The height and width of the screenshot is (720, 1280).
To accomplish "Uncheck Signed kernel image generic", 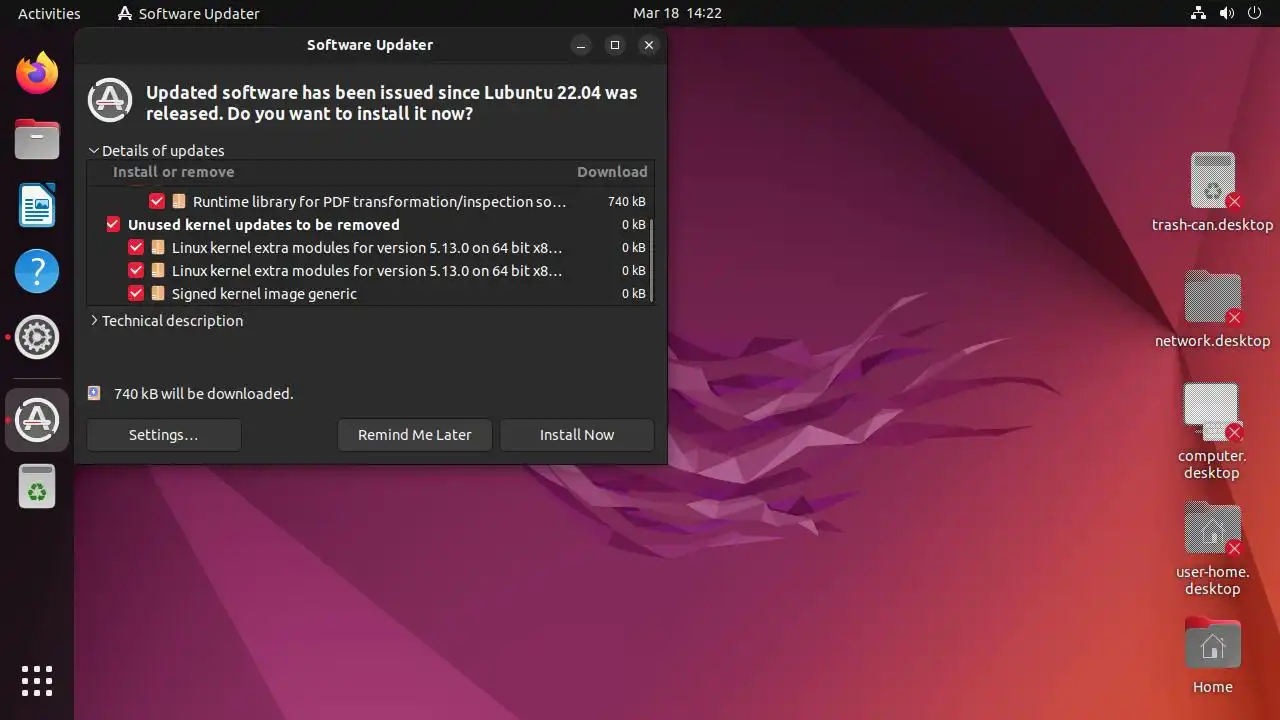I will [x=136, y=293].
